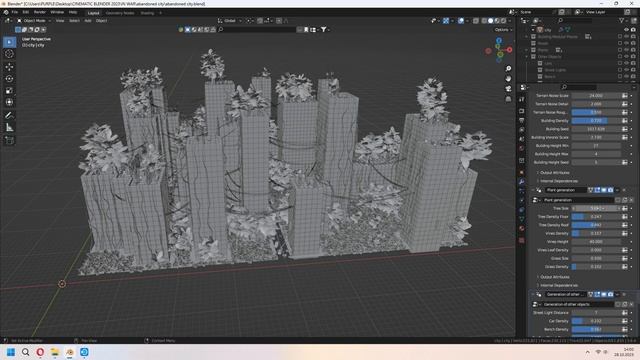Open the viewport Add menu
The width and height of the screenshot is (640, 360).
pos(87,20)
